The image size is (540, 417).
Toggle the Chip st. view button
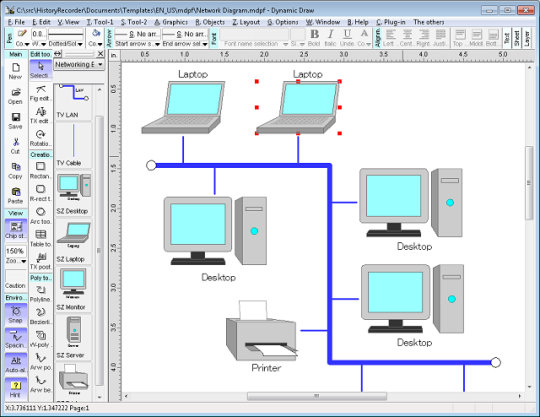pyautogui.click(x=15, y=230)
